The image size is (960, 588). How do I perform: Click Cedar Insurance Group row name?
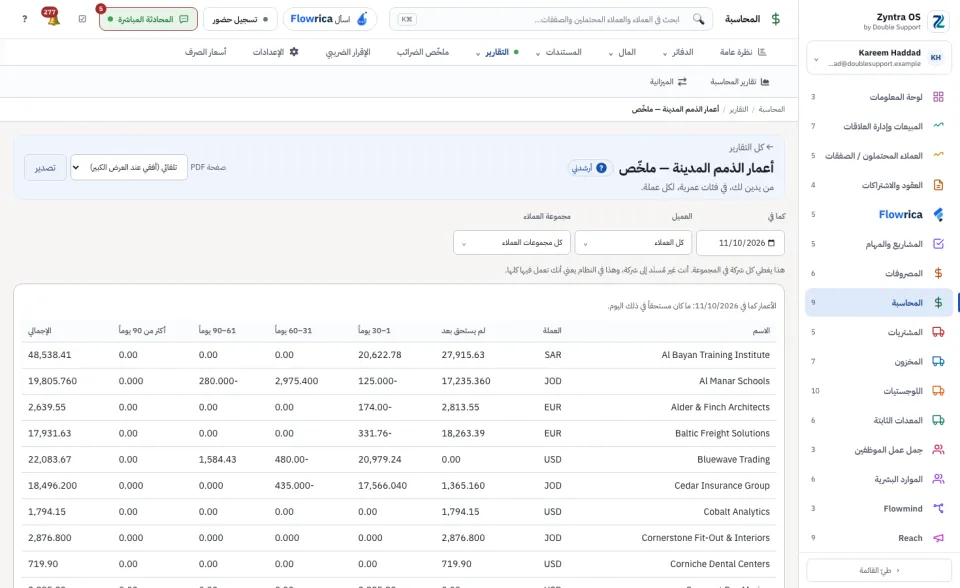coord(722,486)
